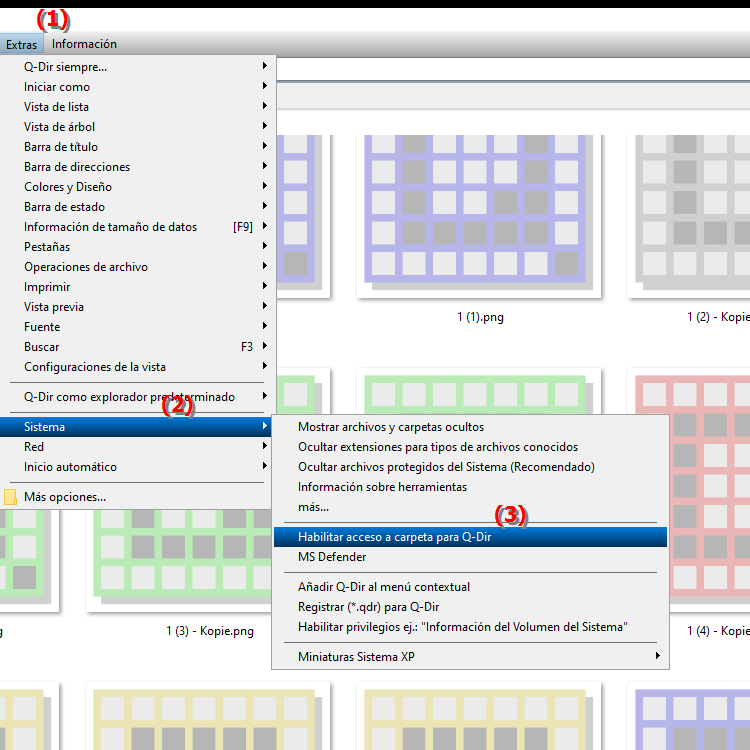This screenshot has width=750, height=750.
Task: Click arrow next to Red entry
Action: (x=265, y=446)
